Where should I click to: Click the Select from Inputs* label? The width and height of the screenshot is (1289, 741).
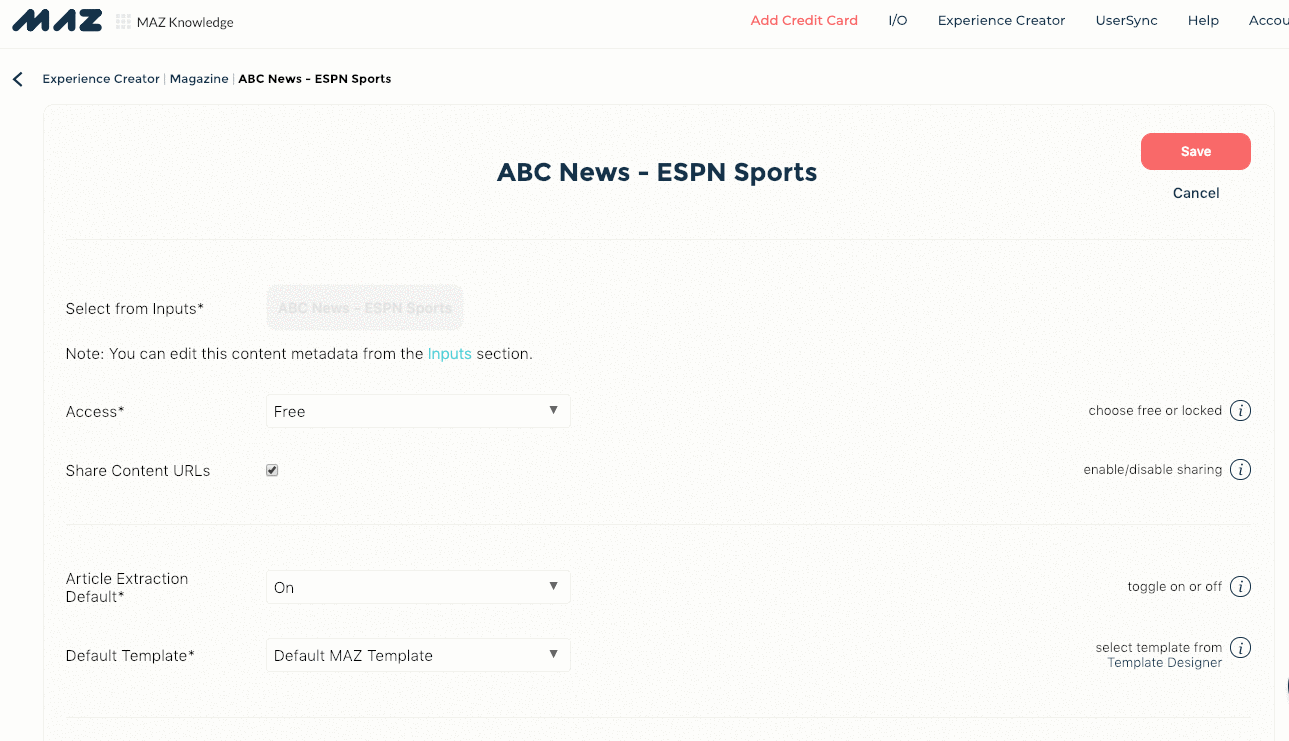pos(135,309)
